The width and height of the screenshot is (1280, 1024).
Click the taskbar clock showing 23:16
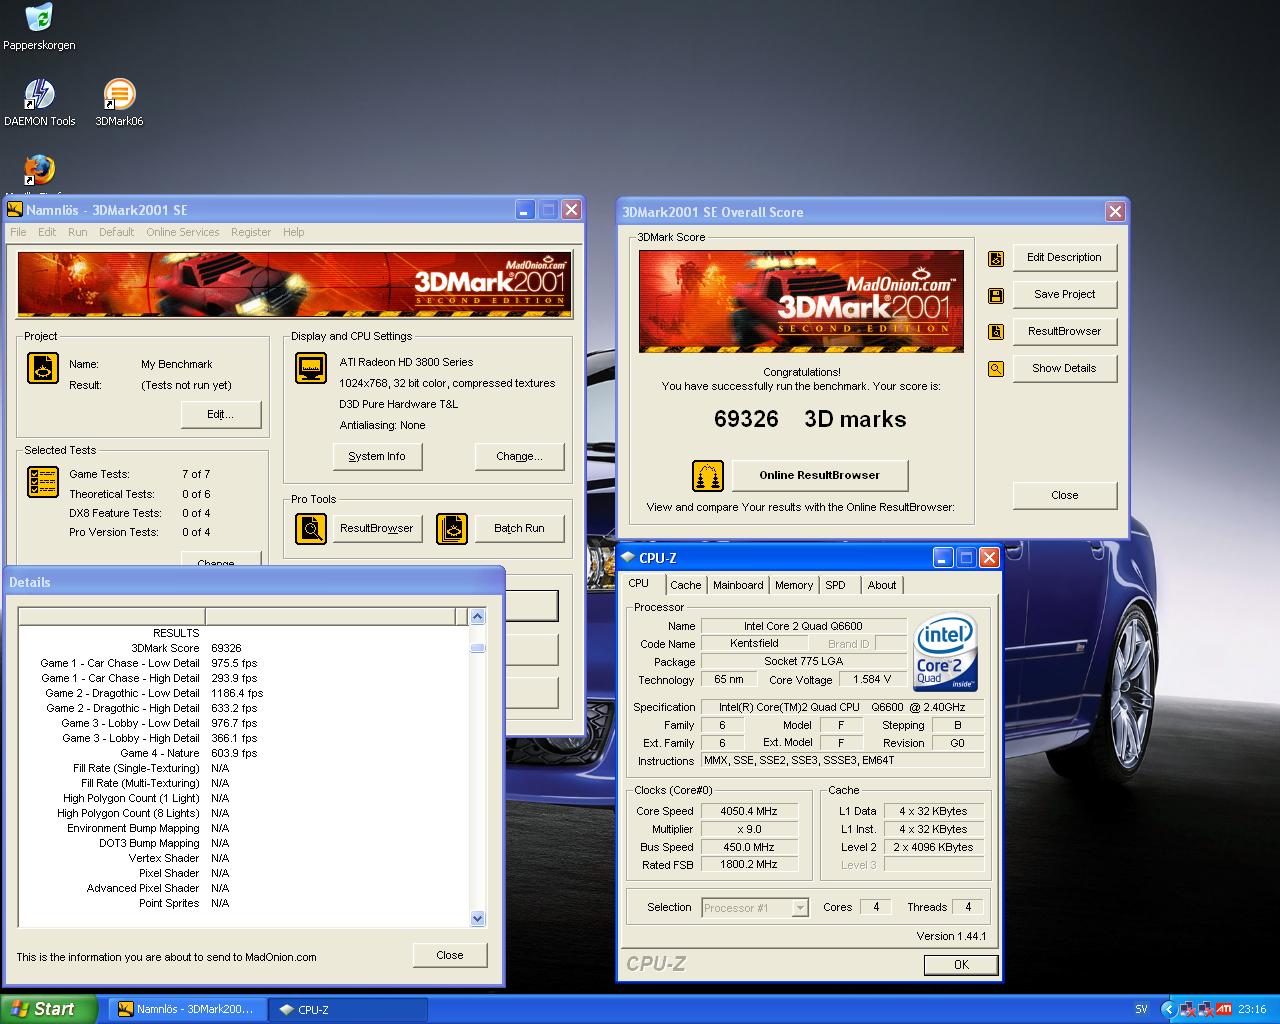click(1252, 1009)
